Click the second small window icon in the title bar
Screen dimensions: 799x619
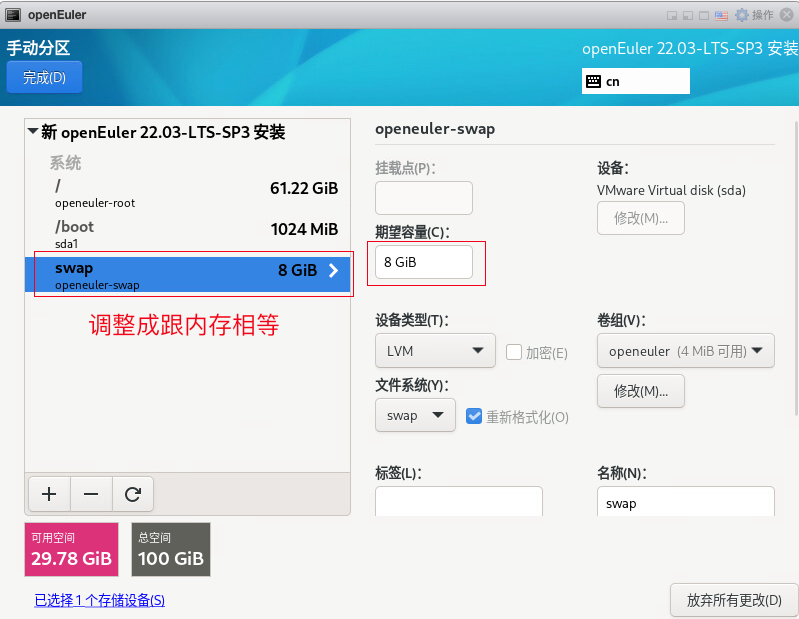click(x=688, y=16)
